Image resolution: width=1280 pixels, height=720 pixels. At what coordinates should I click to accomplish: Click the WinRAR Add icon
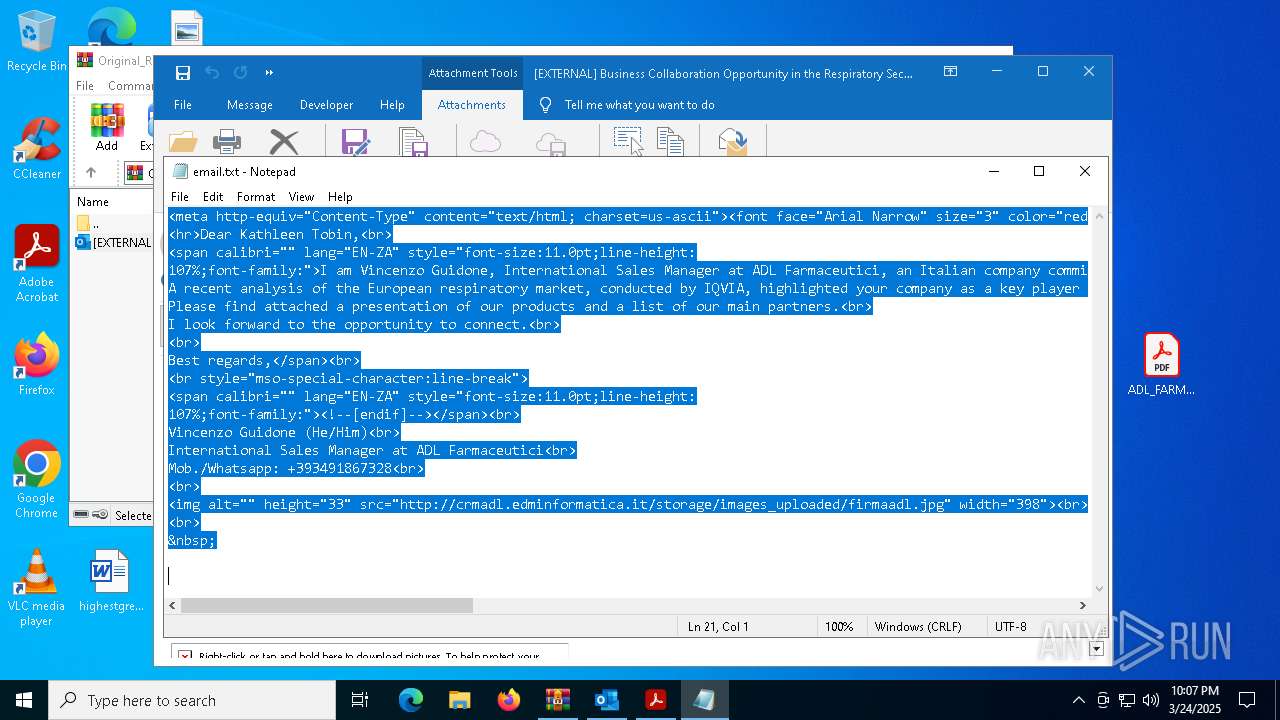(x=107, y=127)
